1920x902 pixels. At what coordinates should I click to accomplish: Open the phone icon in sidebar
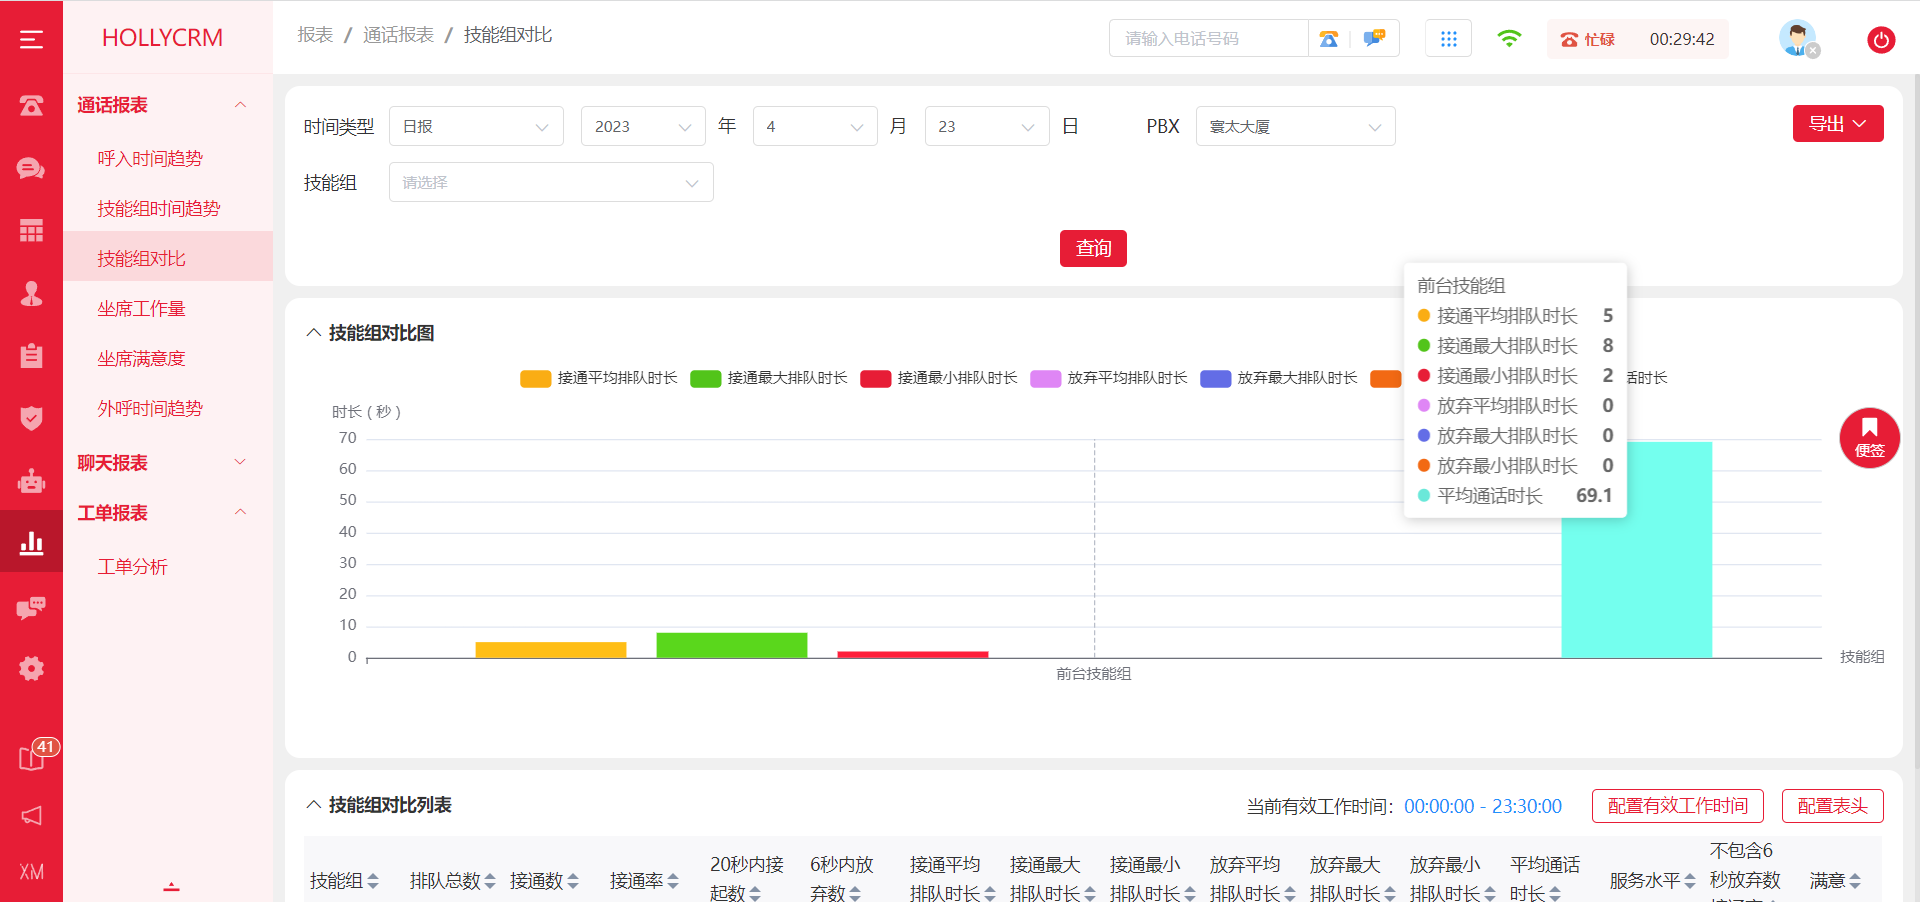(x=31, y=105)
